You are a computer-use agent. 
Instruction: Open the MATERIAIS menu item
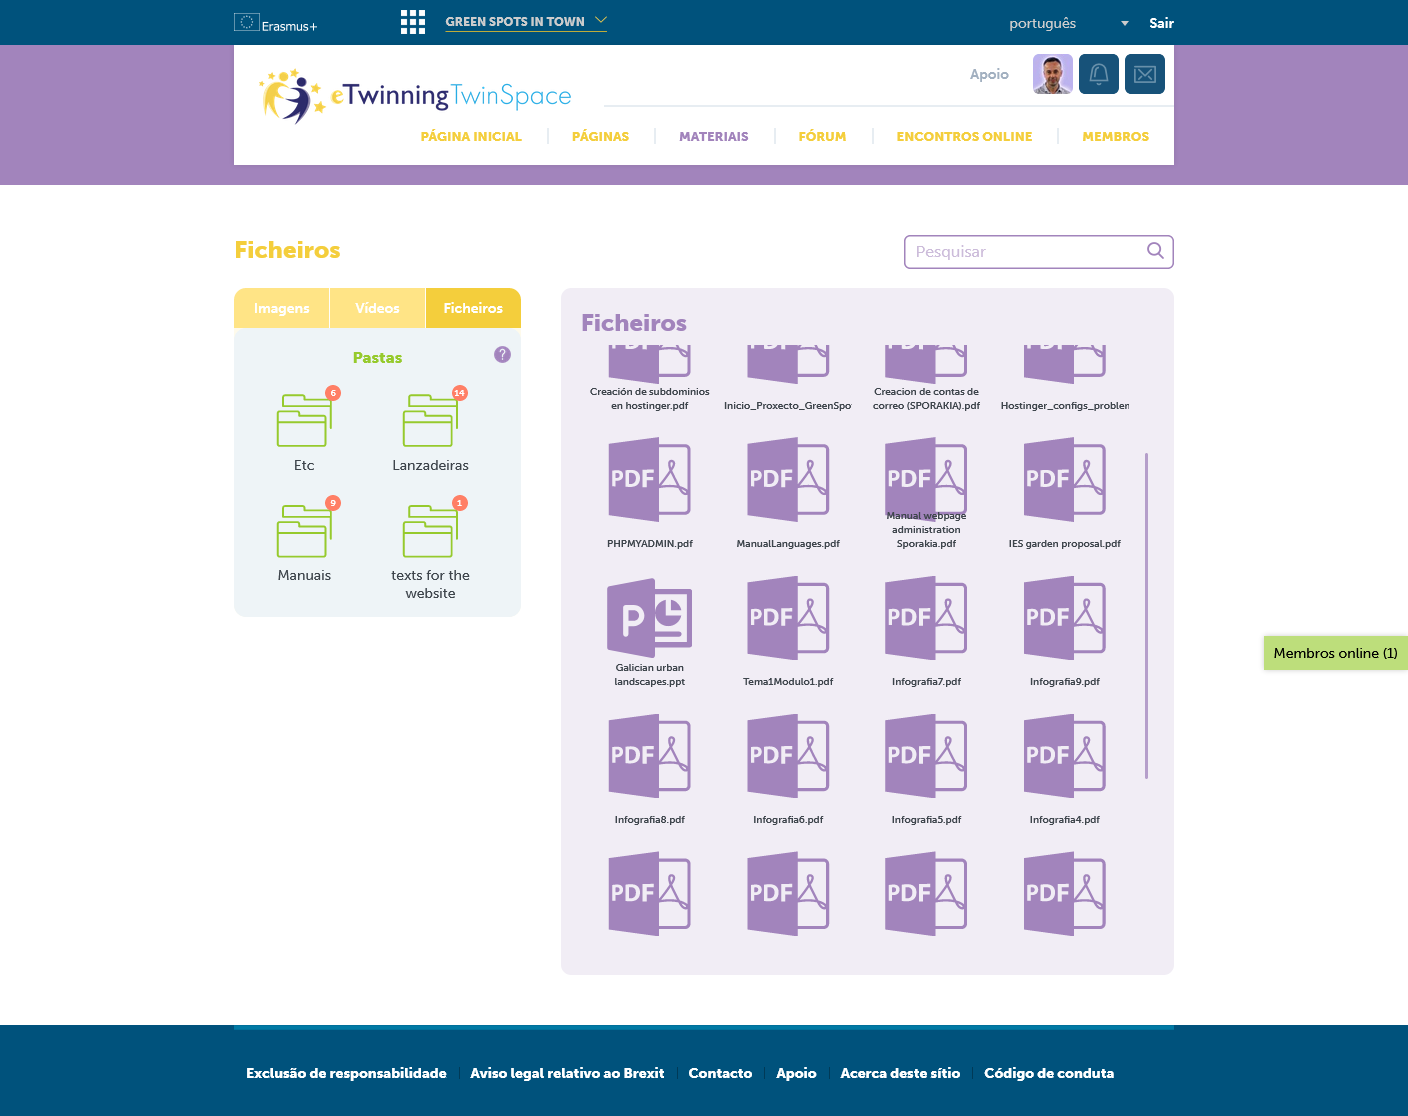click(714, 137)
